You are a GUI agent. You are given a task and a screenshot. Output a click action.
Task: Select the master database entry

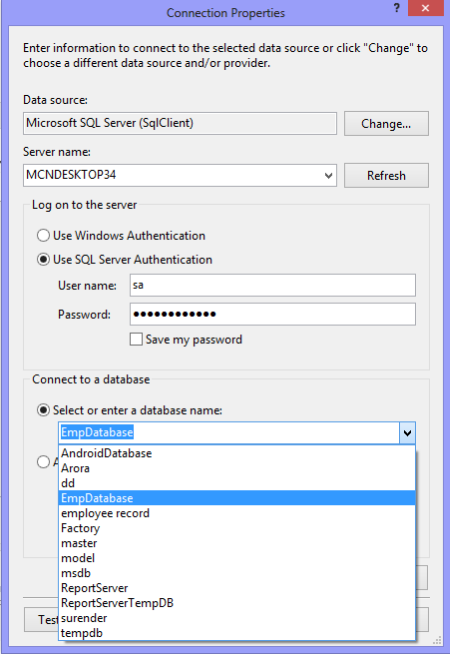coord(237,543)
